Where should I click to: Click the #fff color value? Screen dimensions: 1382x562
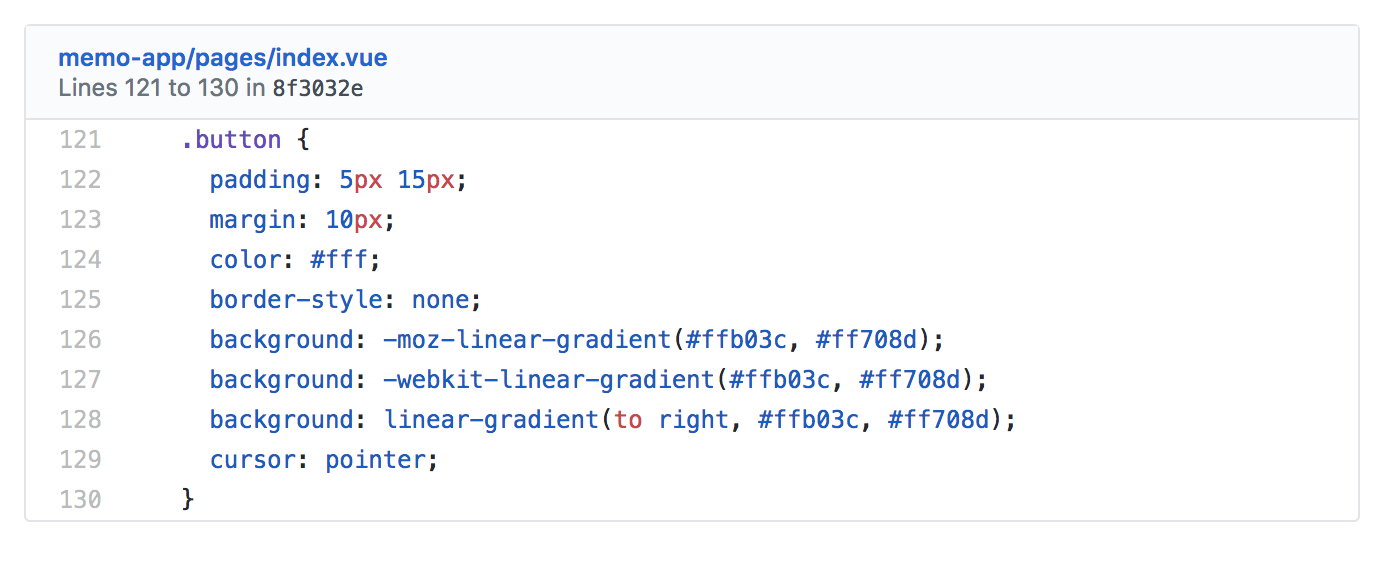340,260
